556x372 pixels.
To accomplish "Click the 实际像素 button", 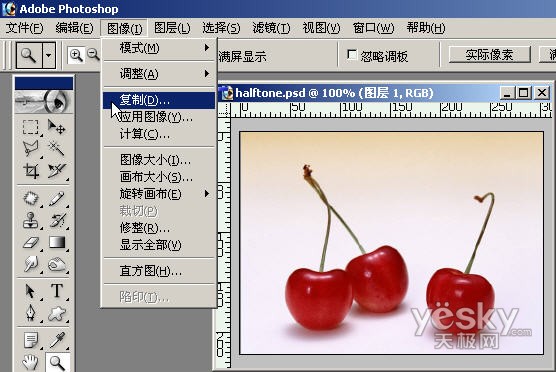I will (489, 55).
